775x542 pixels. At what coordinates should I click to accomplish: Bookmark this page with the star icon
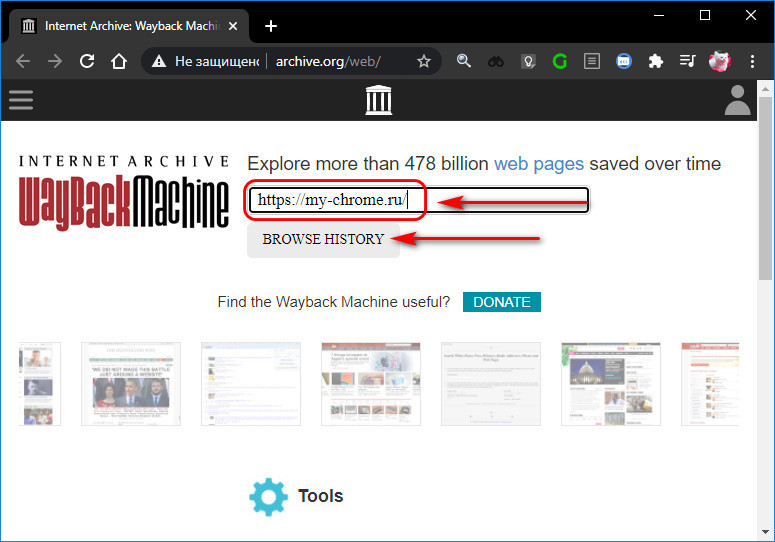[424, 61]
